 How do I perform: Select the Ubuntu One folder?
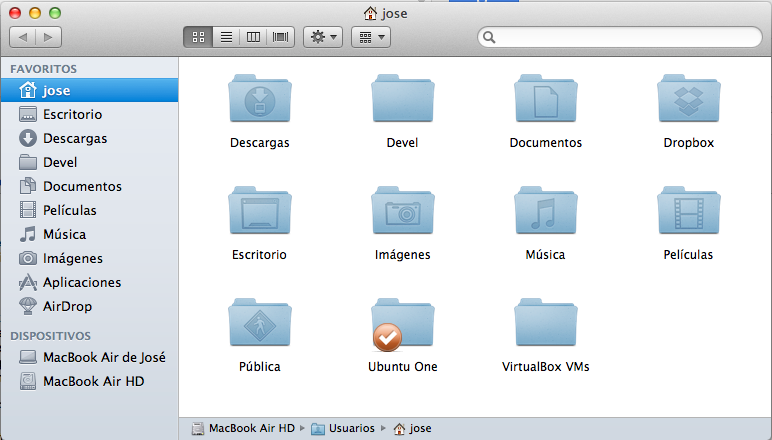click(x=402, y=324)
